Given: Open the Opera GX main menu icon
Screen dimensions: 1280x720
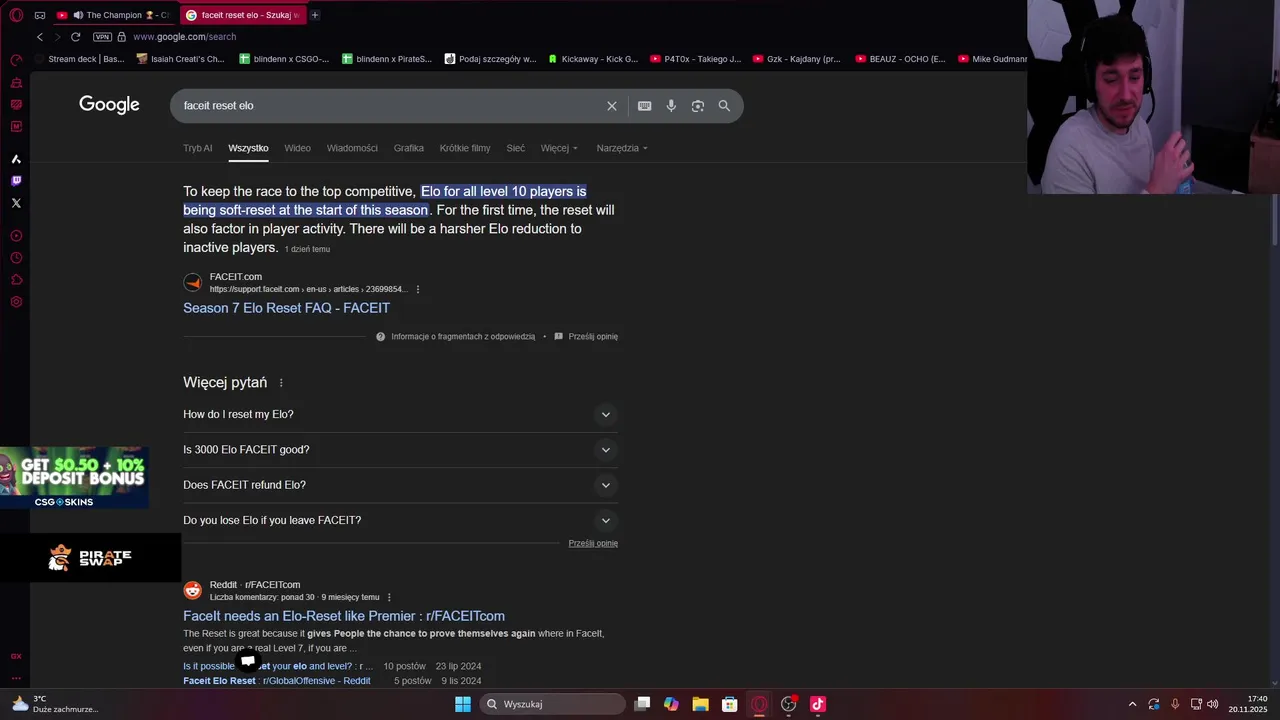Looking at the screenshot, I should 16,15.
